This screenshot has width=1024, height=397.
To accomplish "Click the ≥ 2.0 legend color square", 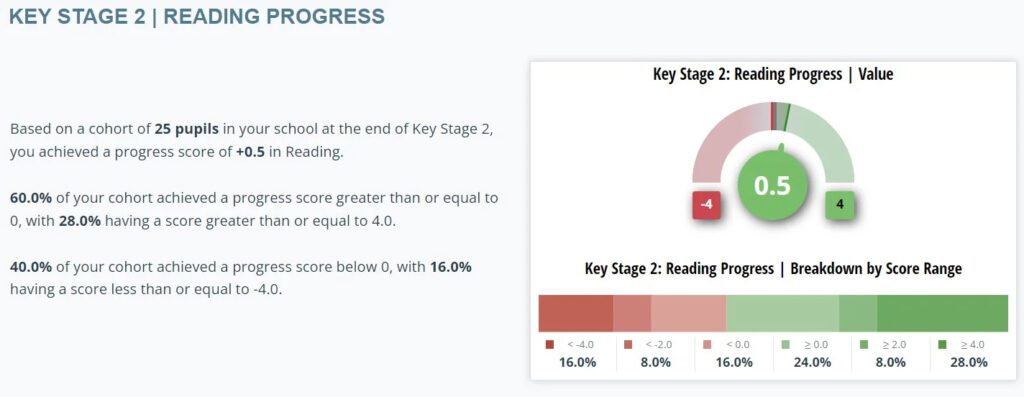I will (864, 345).
